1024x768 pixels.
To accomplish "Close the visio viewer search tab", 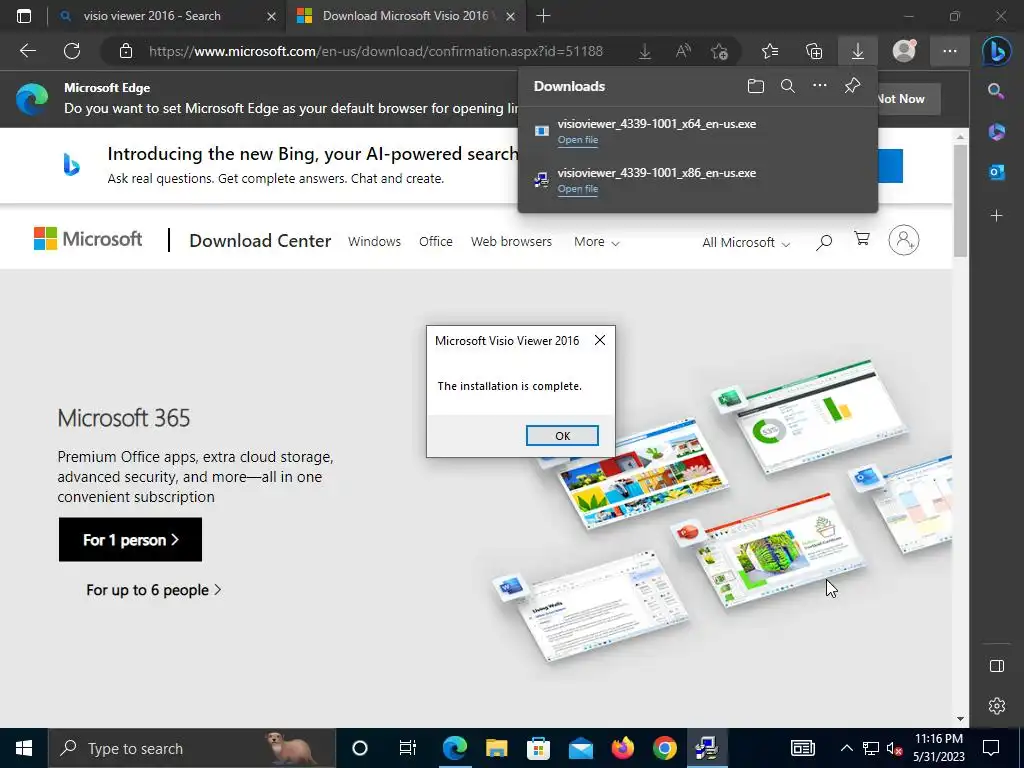I will (x=272, y=16).
